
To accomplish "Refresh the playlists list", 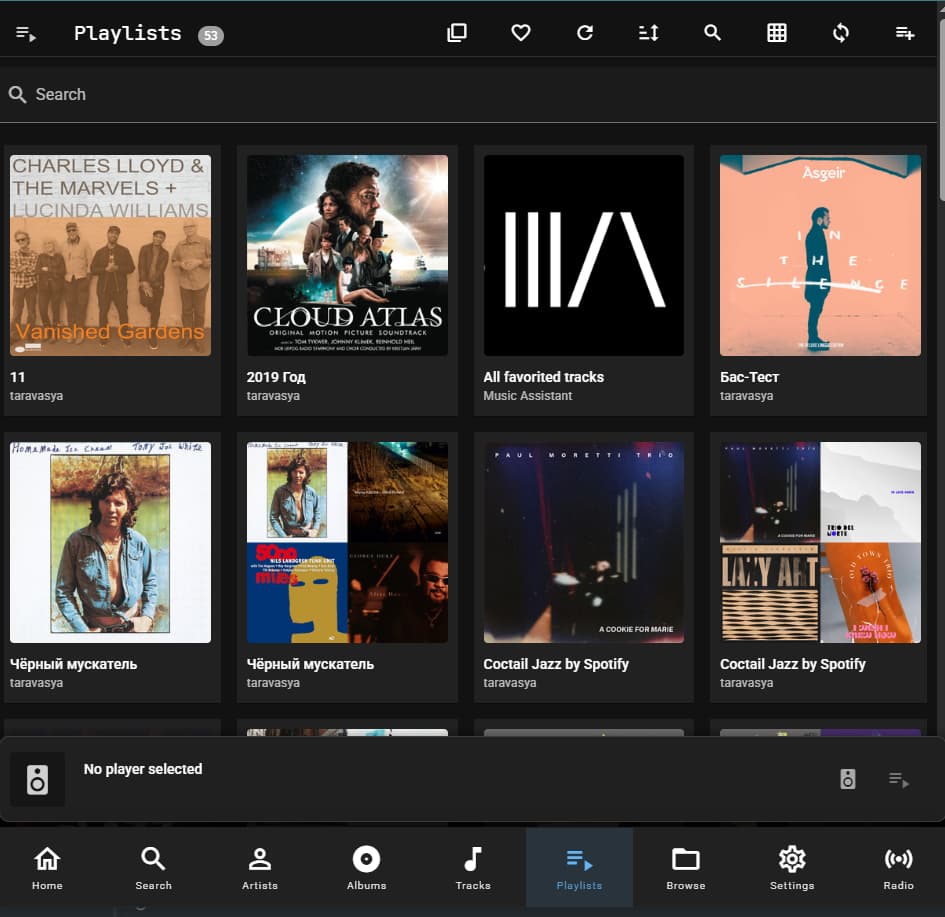I will 585,33.
